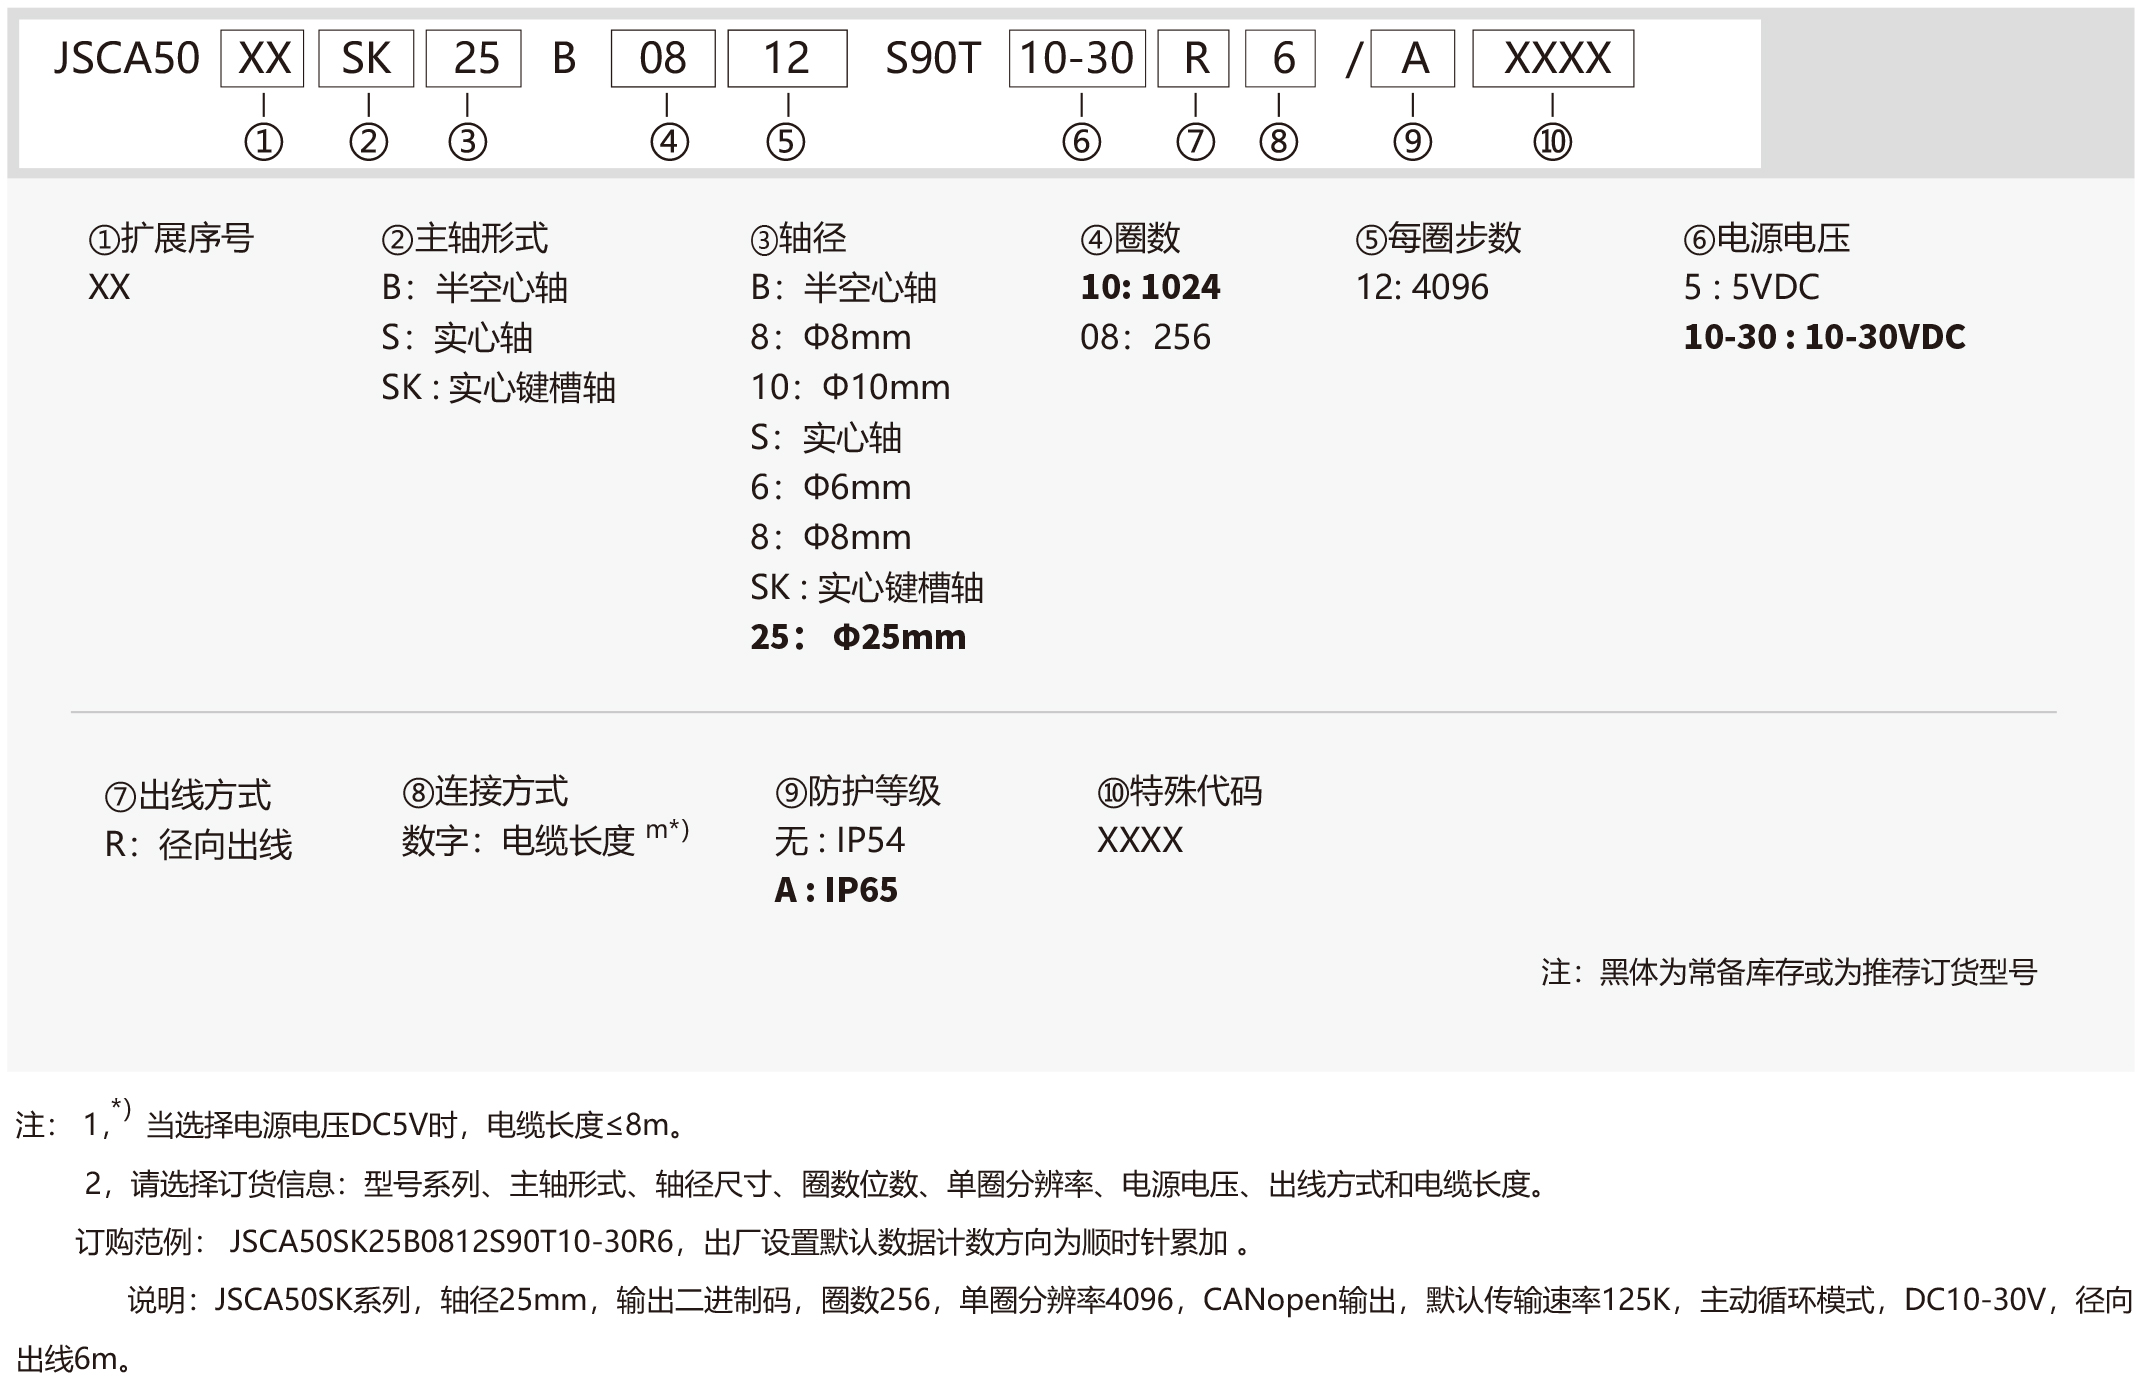Viewport: 2136px width, 1387px height.
Task: Select the bold 25: Φ25mm option
Action: tap(858, 637)
